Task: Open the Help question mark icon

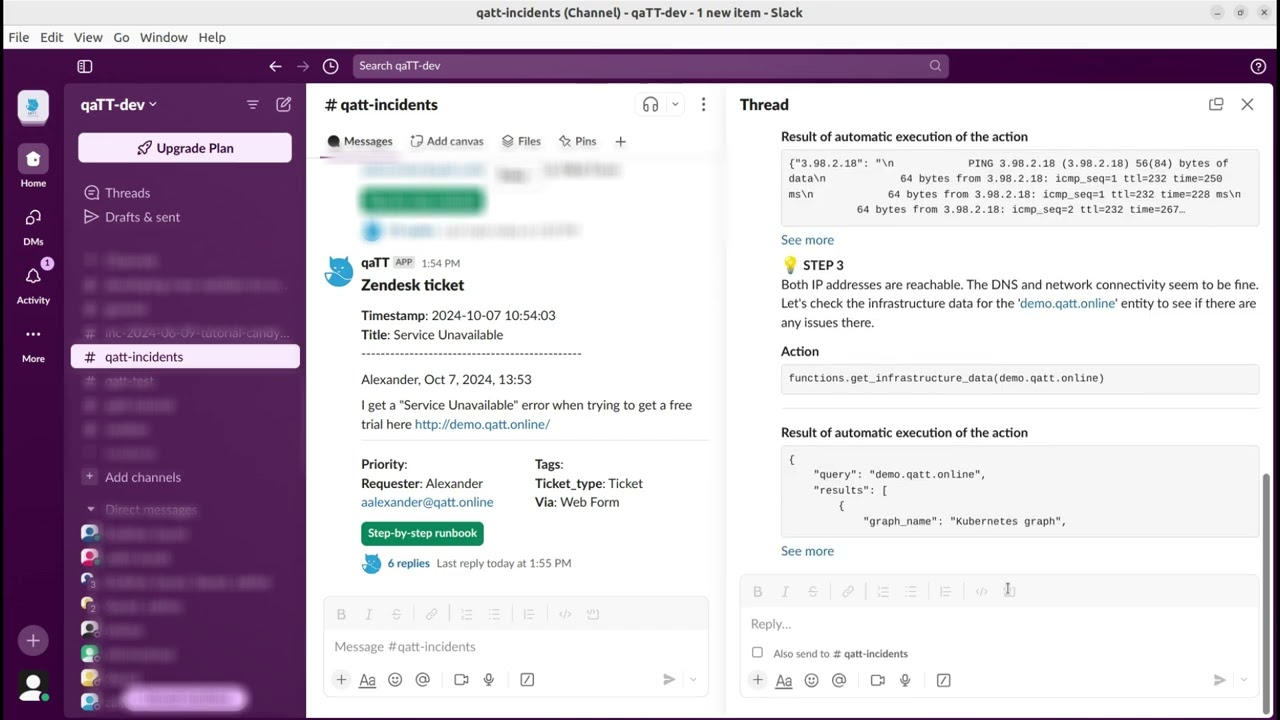Action: click(x=1258, y=66)
